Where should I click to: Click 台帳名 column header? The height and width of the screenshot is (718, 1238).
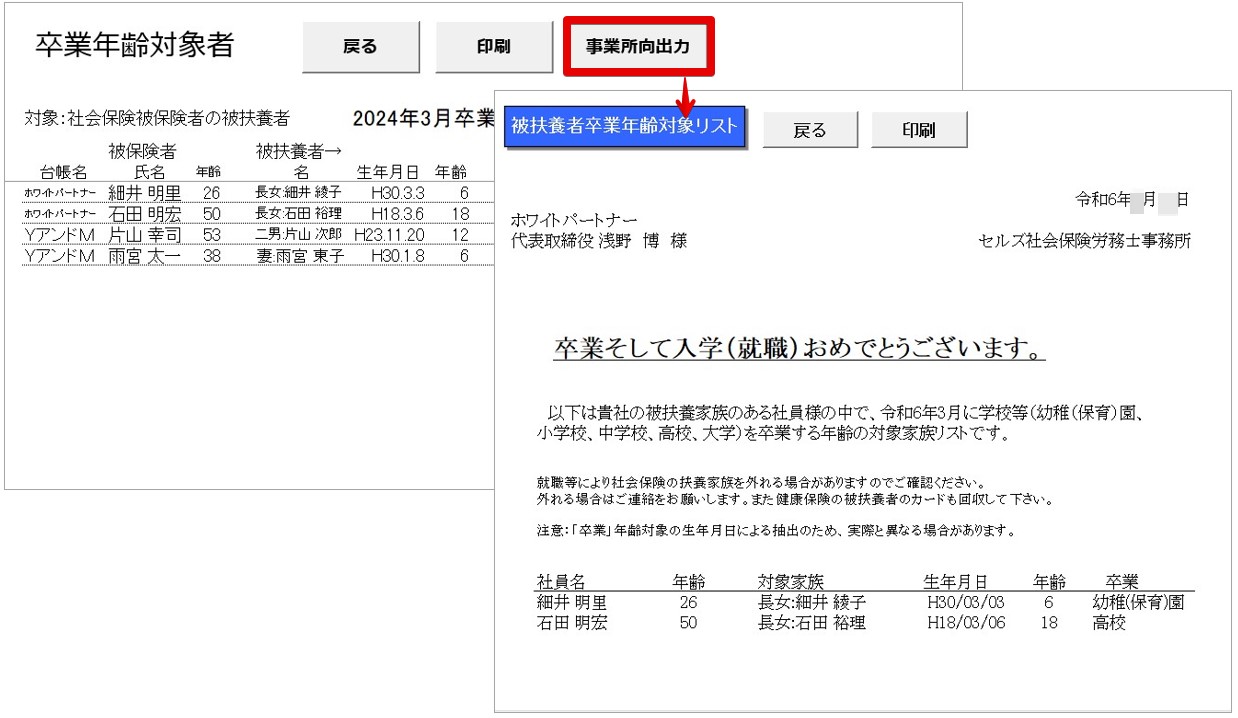tap(64, 172)
